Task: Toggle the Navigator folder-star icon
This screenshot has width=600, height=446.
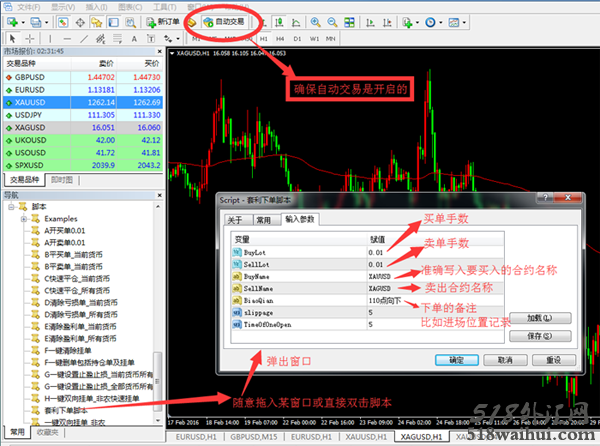Action: tap(96, 22)
